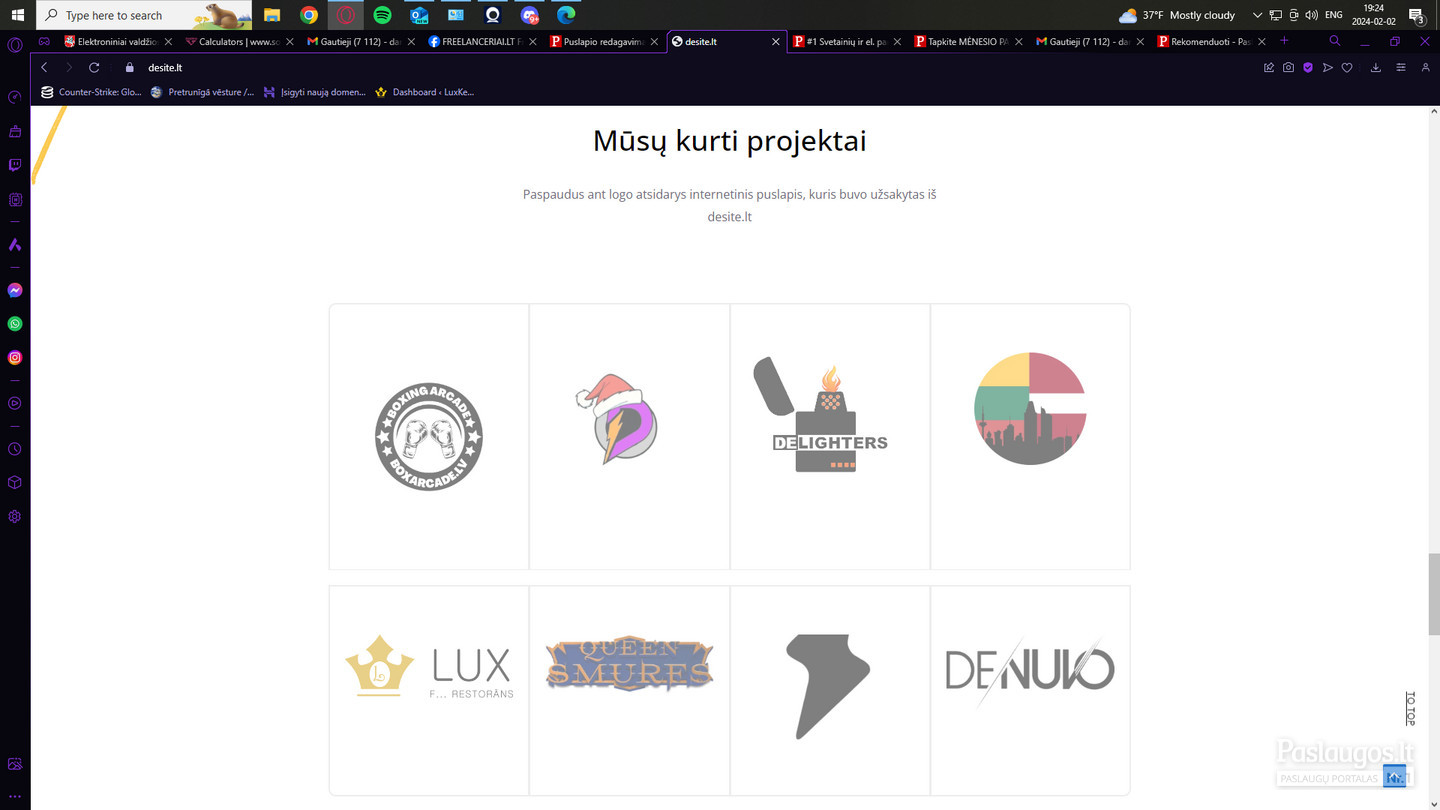The width and height of the screenshot is (1440, 810).
Task: Open the Boxing Arcade project logo
Action: click(429, 436)
